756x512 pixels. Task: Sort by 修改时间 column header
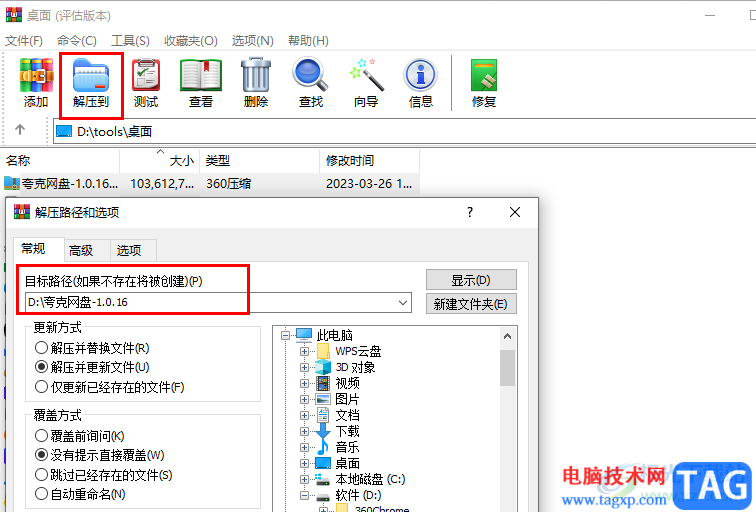369,161
